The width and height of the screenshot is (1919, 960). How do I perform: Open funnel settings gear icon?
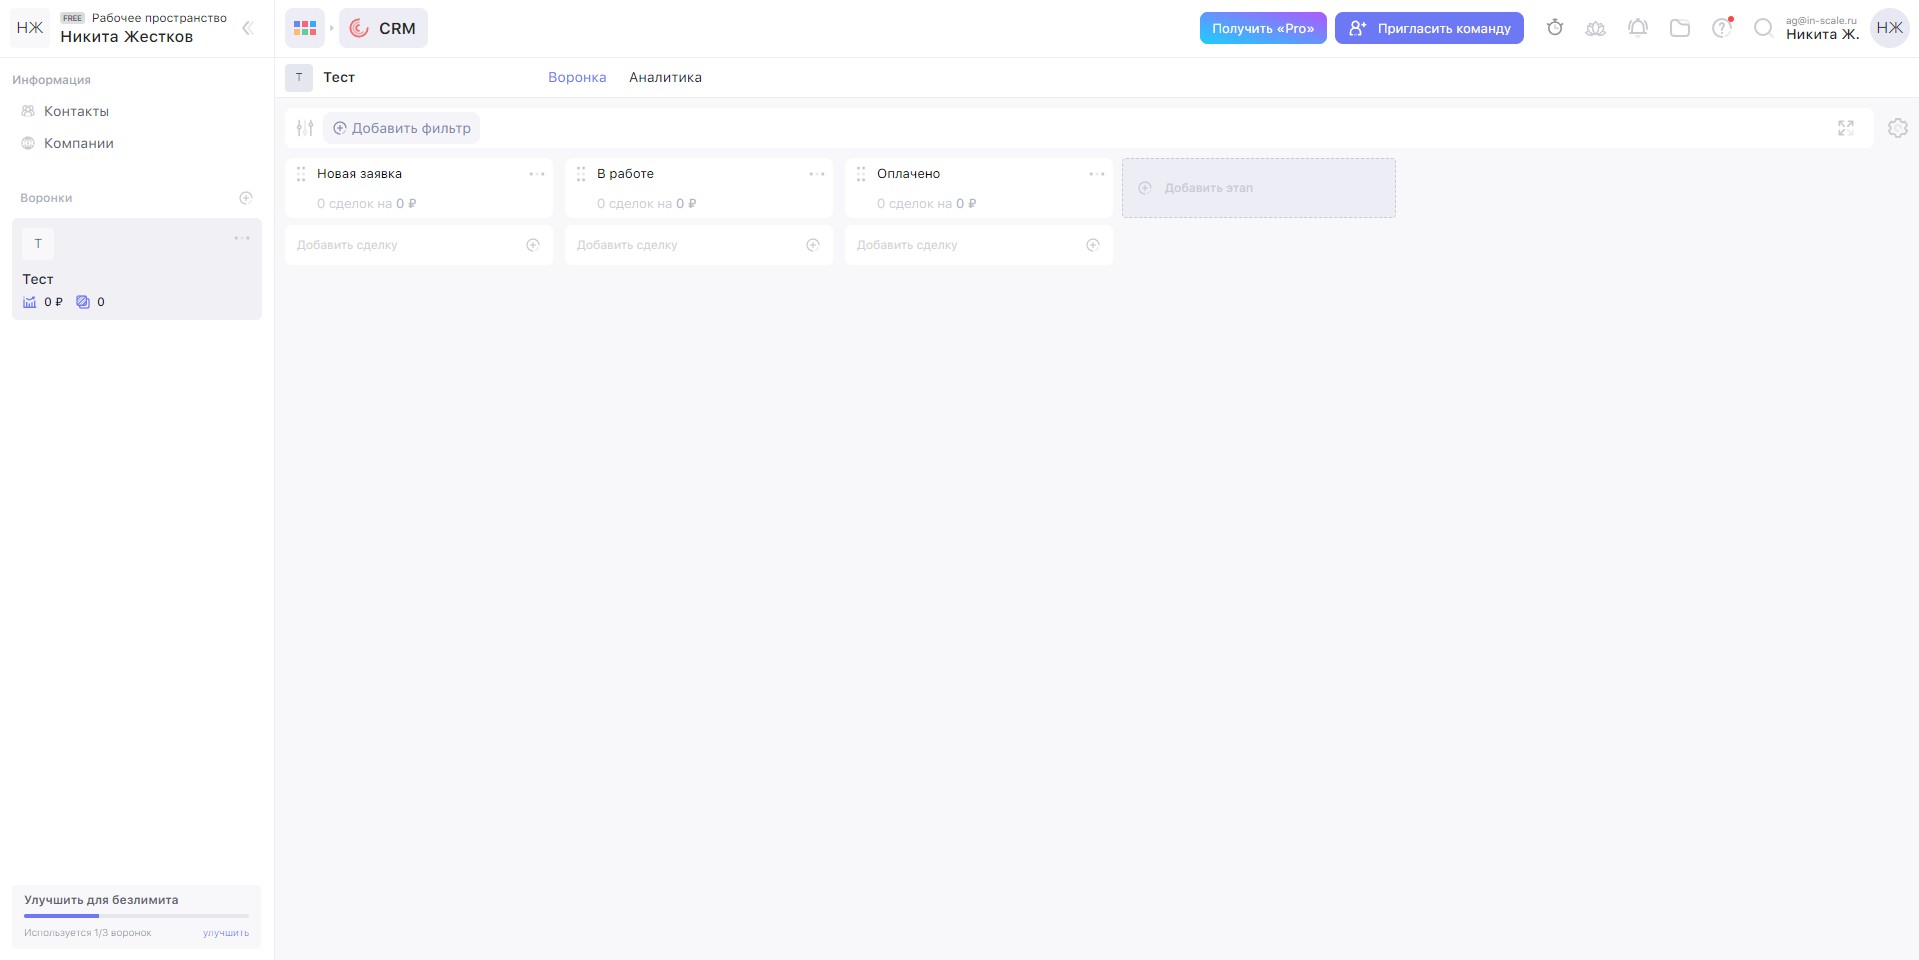point(1898,128)
